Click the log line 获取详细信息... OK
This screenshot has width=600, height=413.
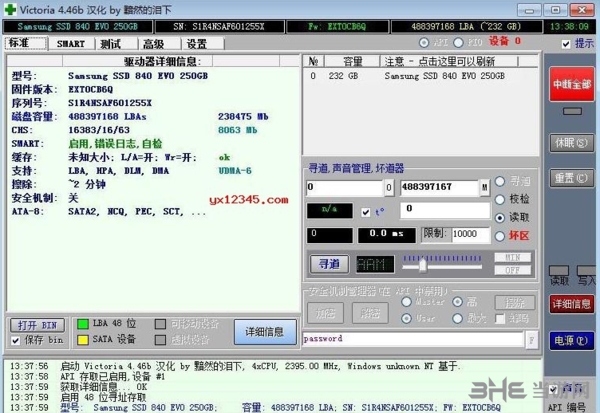pos(103,387)
